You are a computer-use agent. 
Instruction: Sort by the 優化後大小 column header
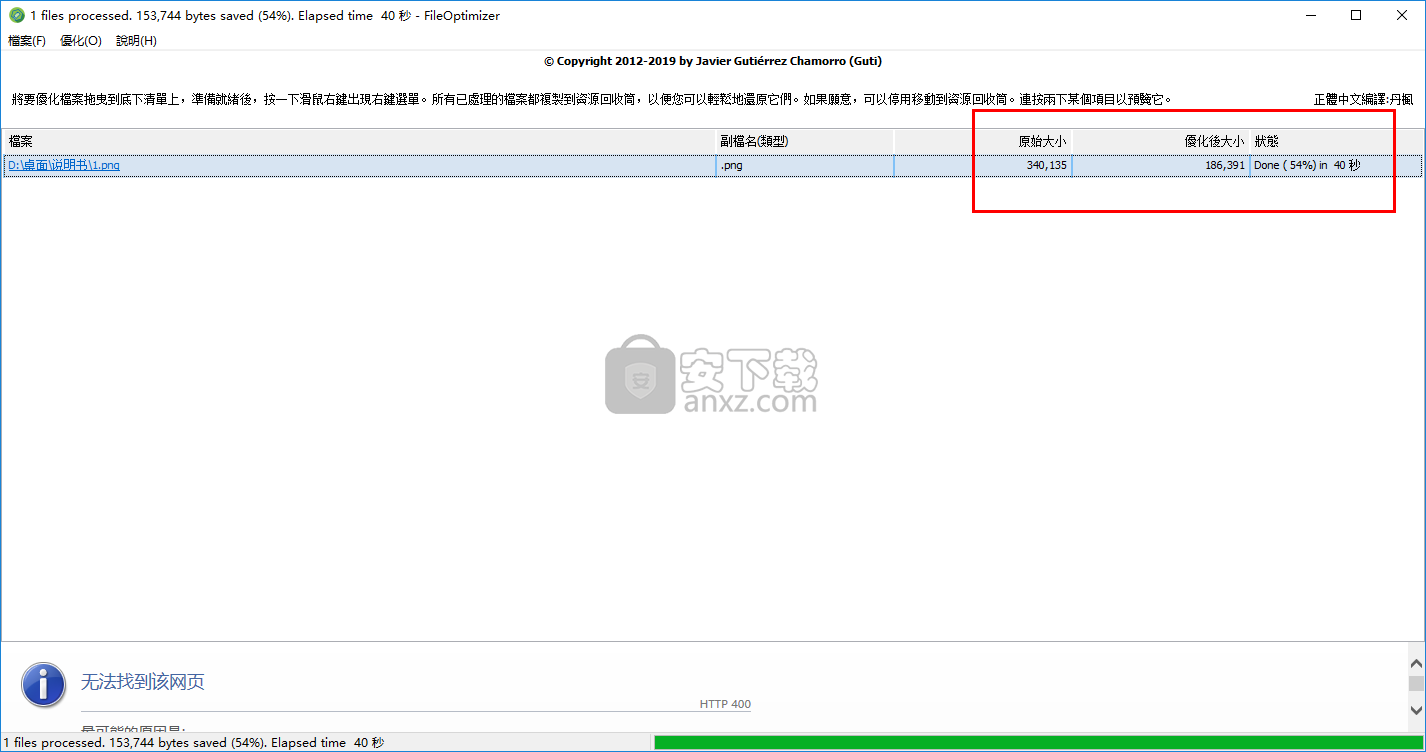(x=1161, y=141)
